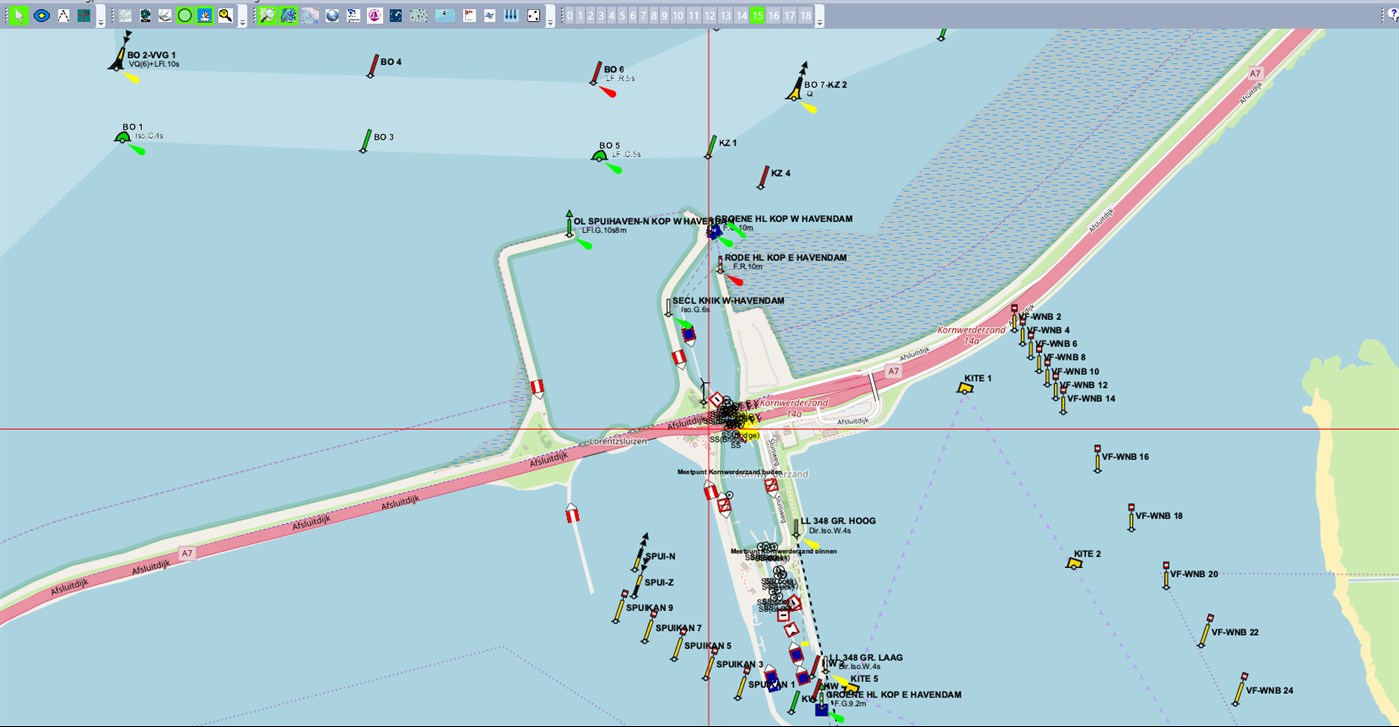The width and height of the screenshot is (1399, 727).
Task: Expand the overflow chevron before the number buttons
Action: coord(552,18)
